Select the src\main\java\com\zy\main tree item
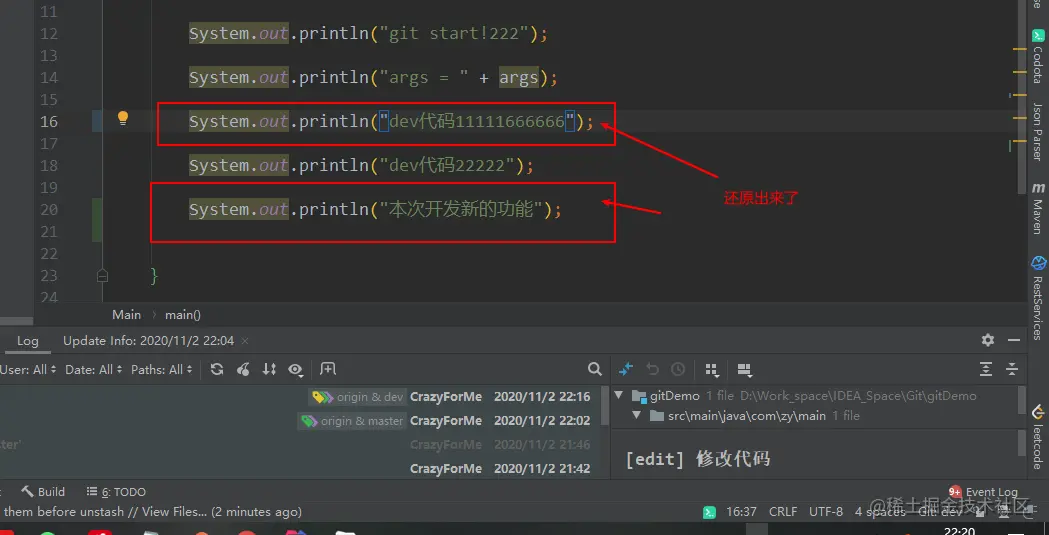 (747, 416)
